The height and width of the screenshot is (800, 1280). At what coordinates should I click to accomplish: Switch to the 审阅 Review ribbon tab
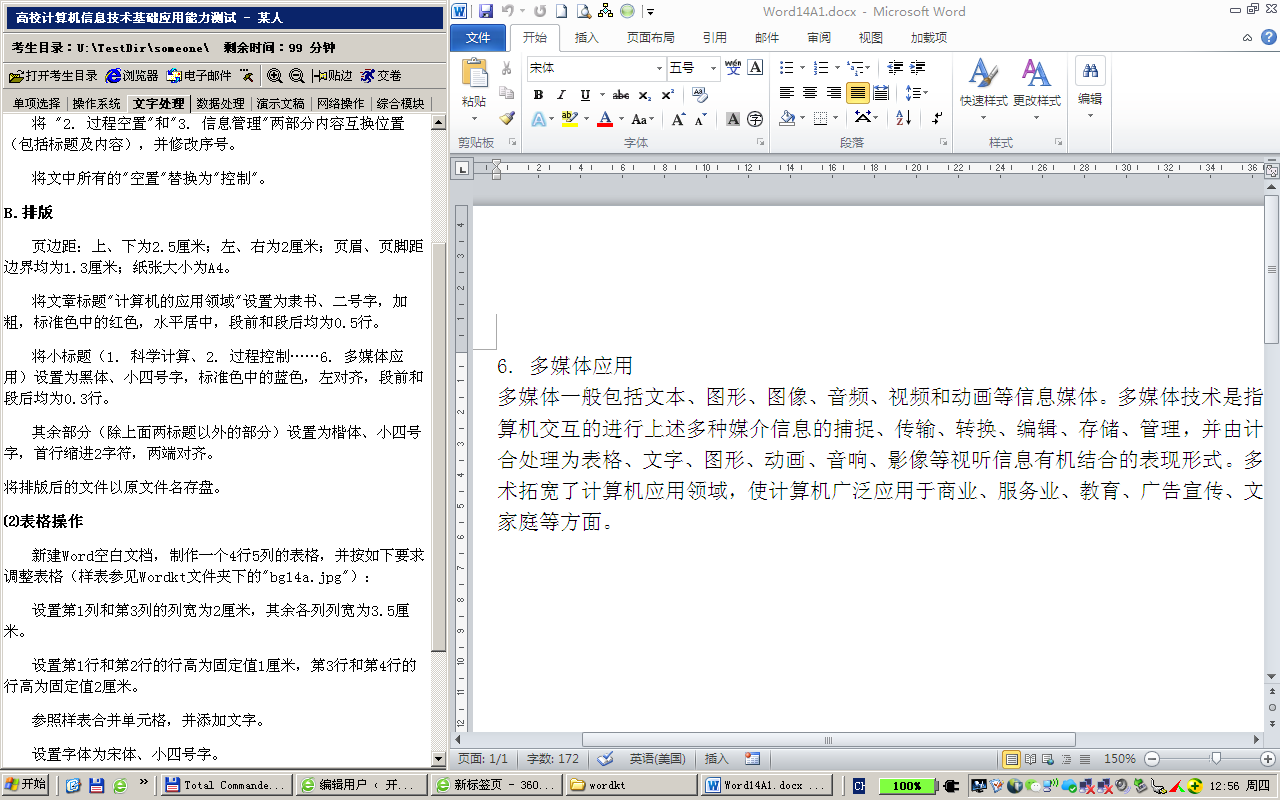click(x=819, y=38)
